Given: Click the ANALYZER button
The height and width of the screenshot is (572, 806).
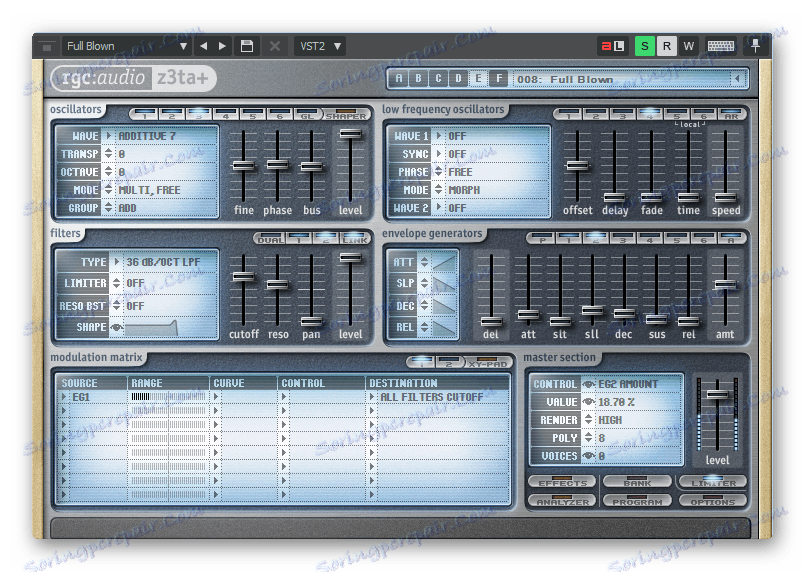Looking at the screenshot, I should click(561, 500).
